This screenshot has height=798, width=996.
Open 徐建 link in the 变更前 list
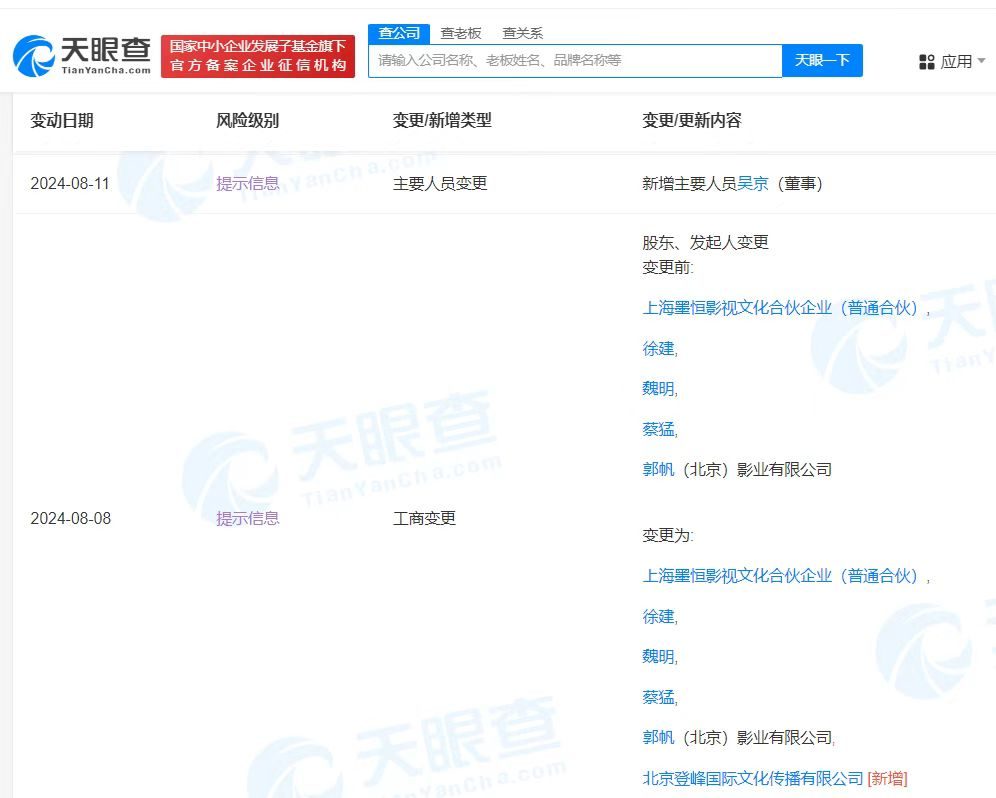[x=657, y=348]
